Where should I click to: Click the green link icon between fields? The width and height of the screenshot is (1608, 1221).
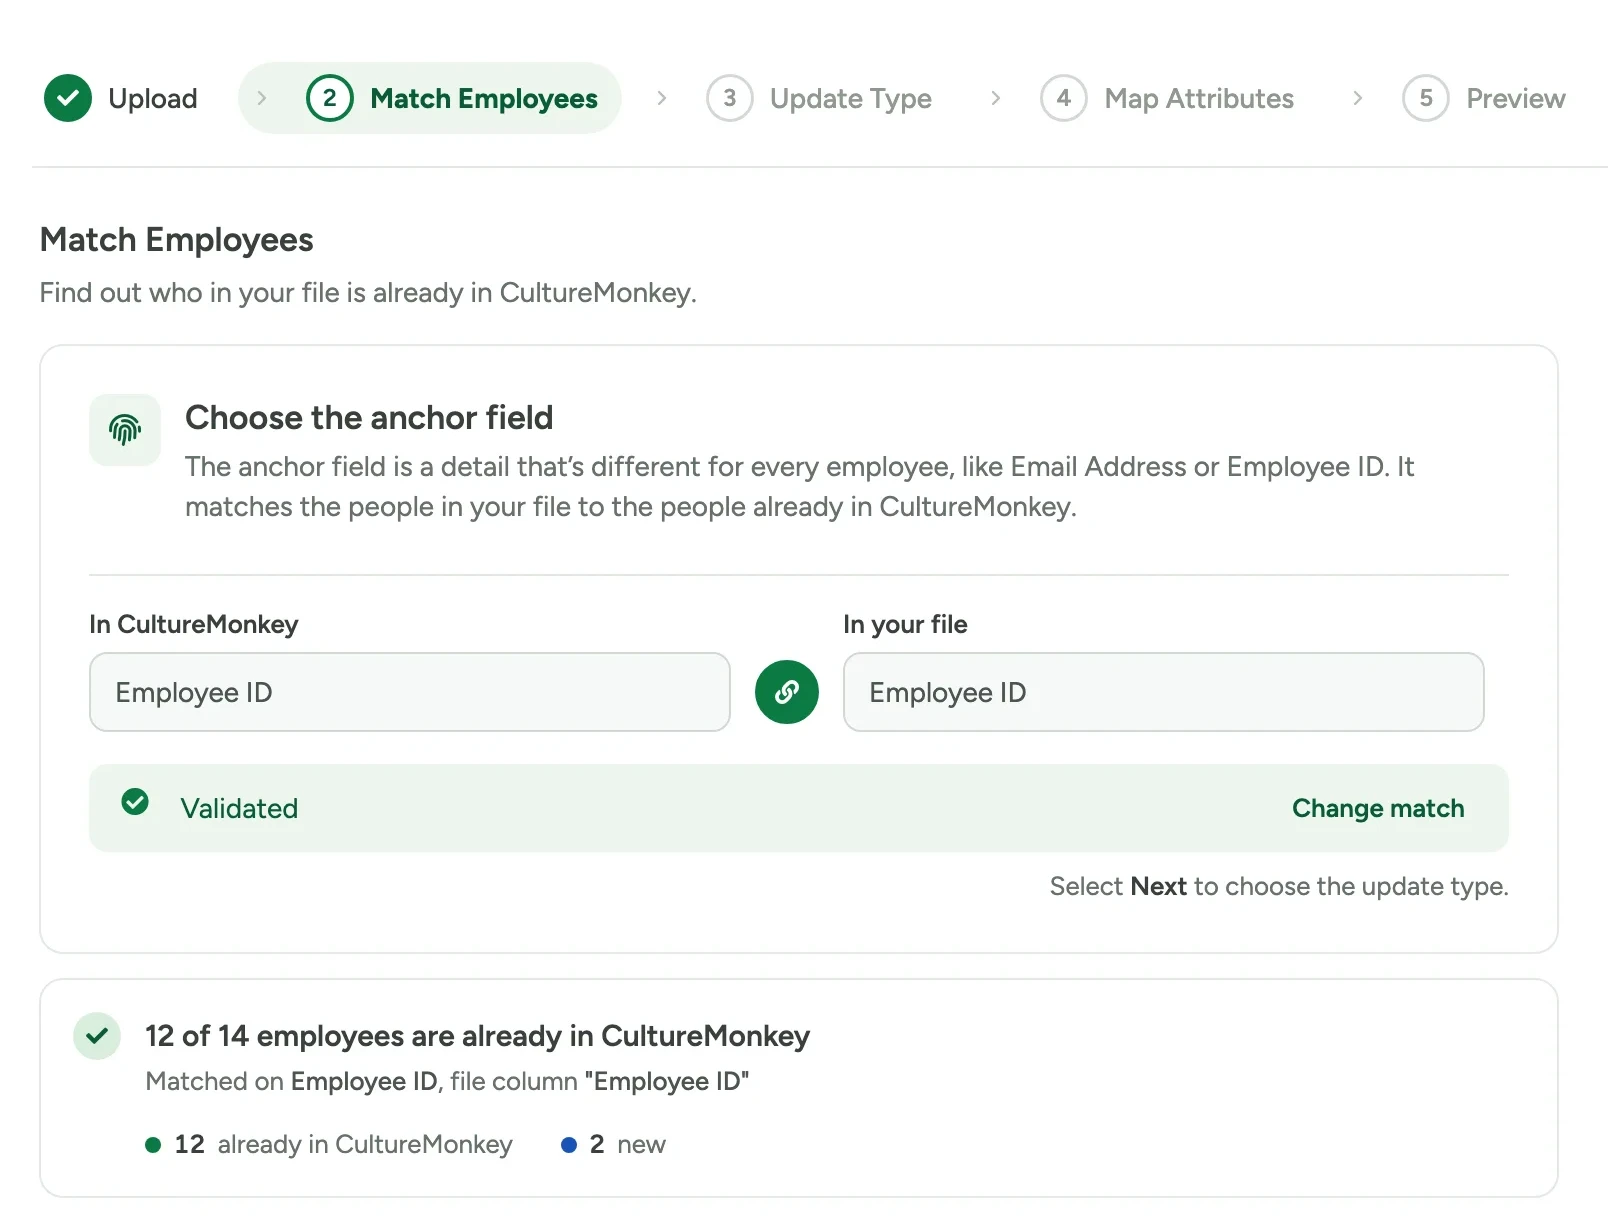787,692
